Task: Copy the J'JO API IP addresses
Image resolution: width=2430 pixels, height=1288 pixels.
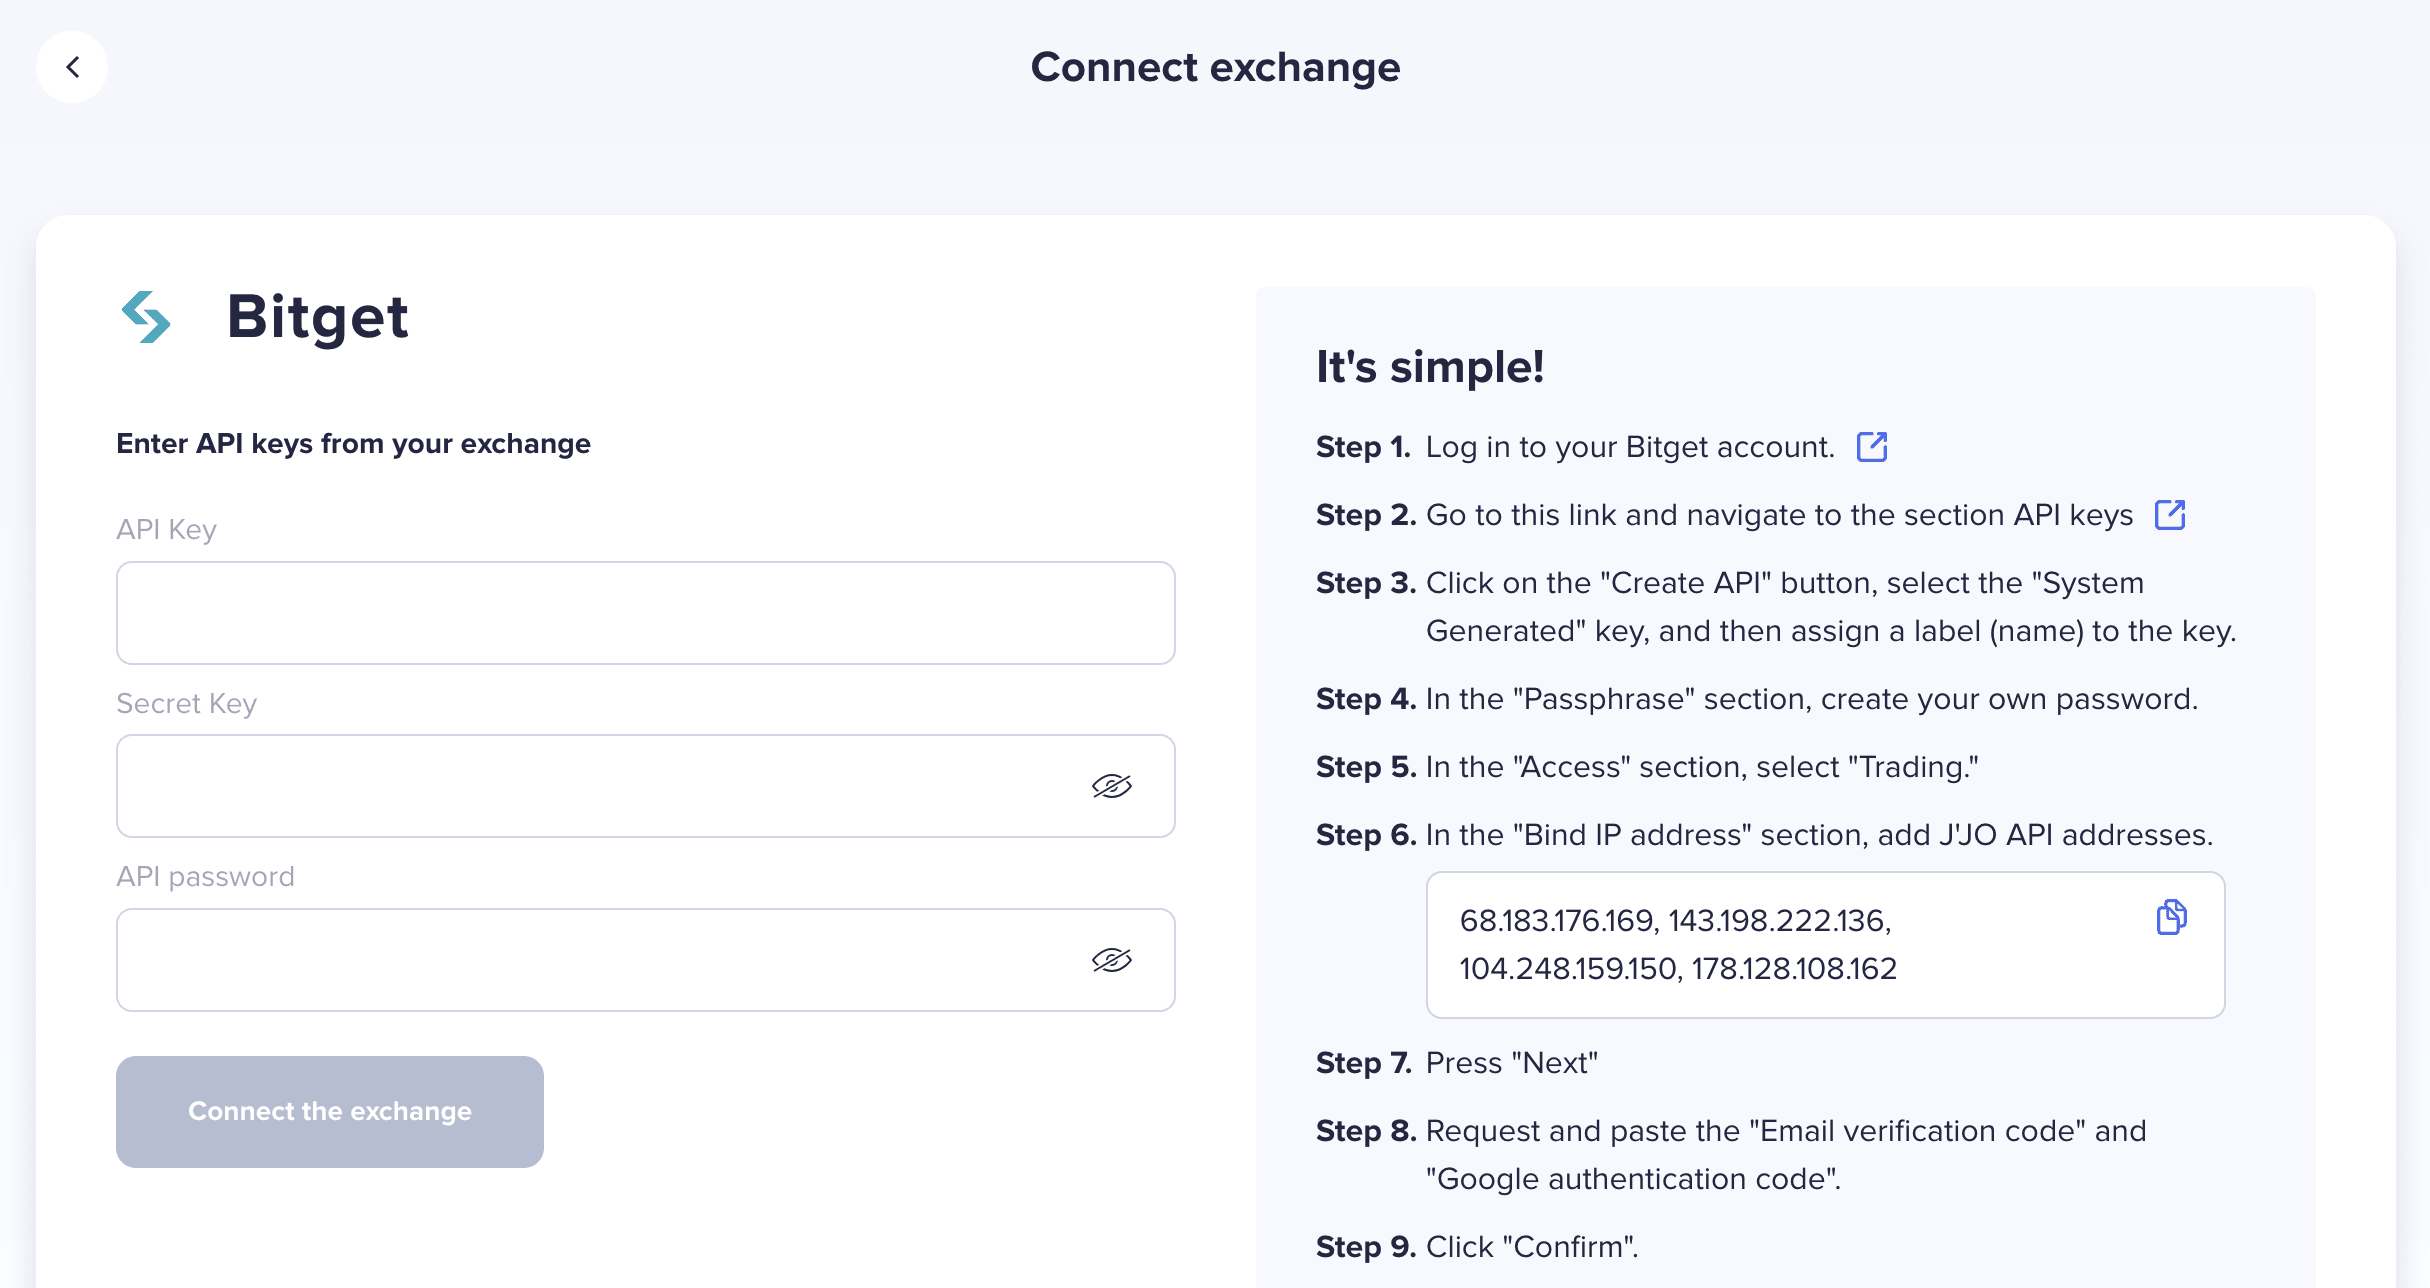Action: tap(2171, 917)
